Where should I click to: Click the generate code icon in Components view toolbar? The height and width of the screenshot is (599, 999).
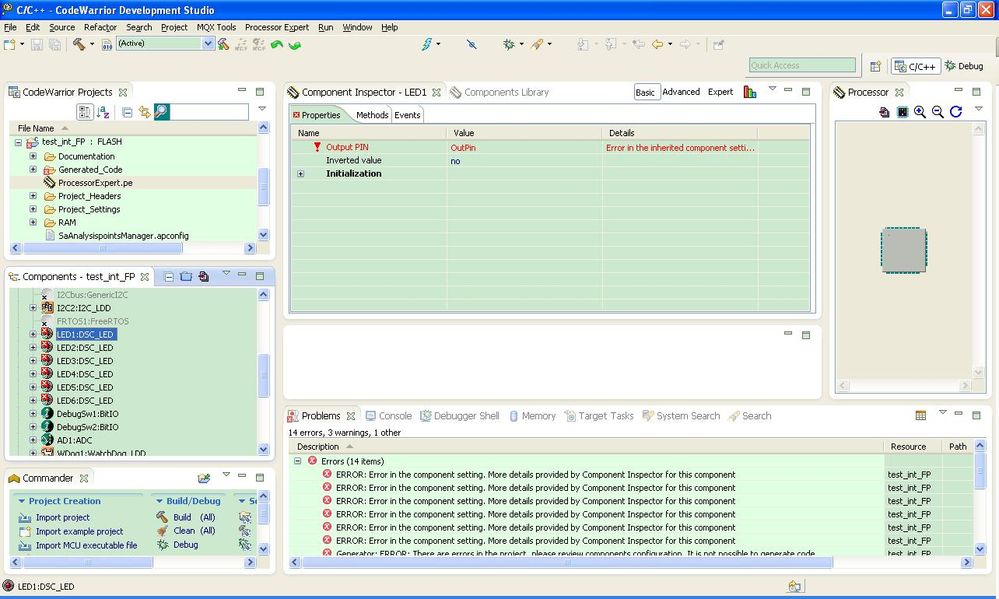[x=203, y=277]
